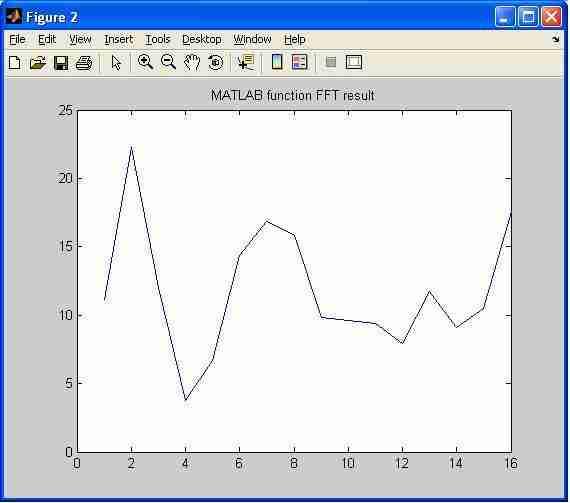Click the curve minimum at x equals 4
The width and height of the screenshot is (570, 503).
pos(185,400)
